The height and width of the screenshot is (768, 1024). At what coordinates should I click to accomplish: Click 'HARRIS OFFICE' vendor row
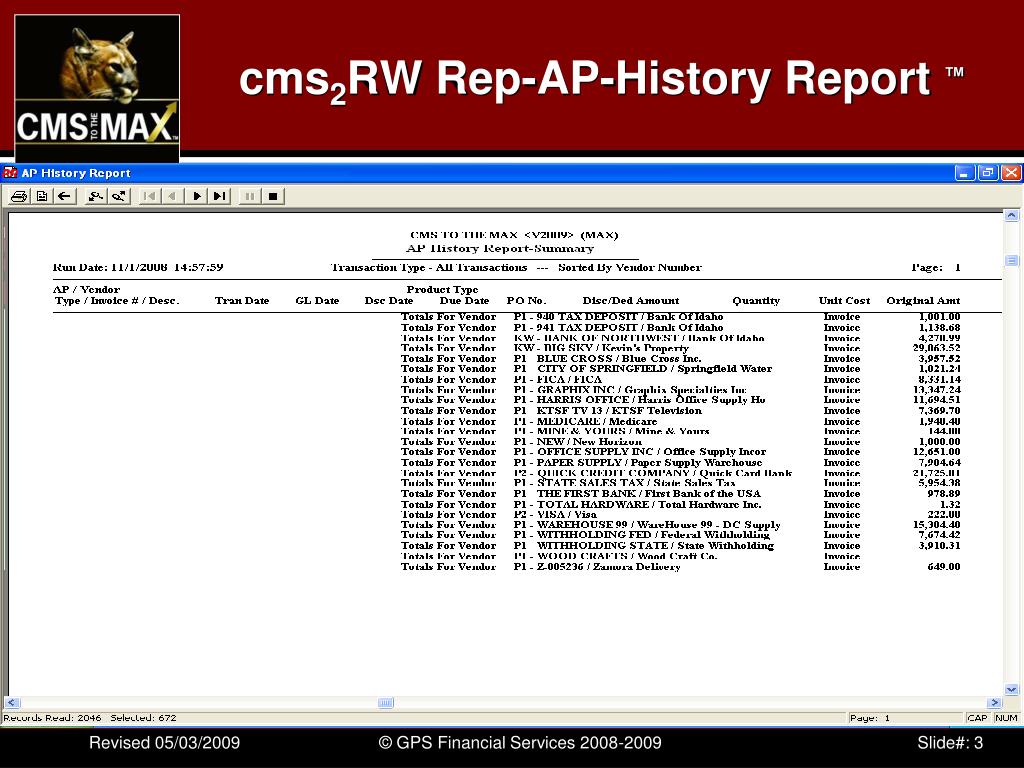680,400
